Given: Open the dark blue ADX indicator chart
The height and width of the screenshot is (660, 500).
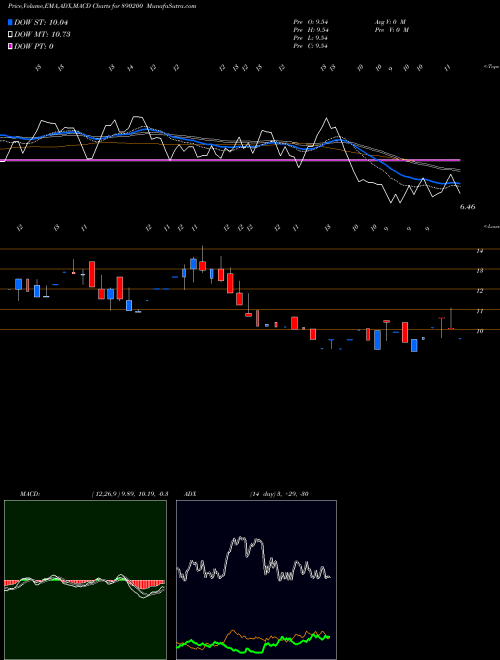Looking at the screenshot, I should [x=256, y=580].
